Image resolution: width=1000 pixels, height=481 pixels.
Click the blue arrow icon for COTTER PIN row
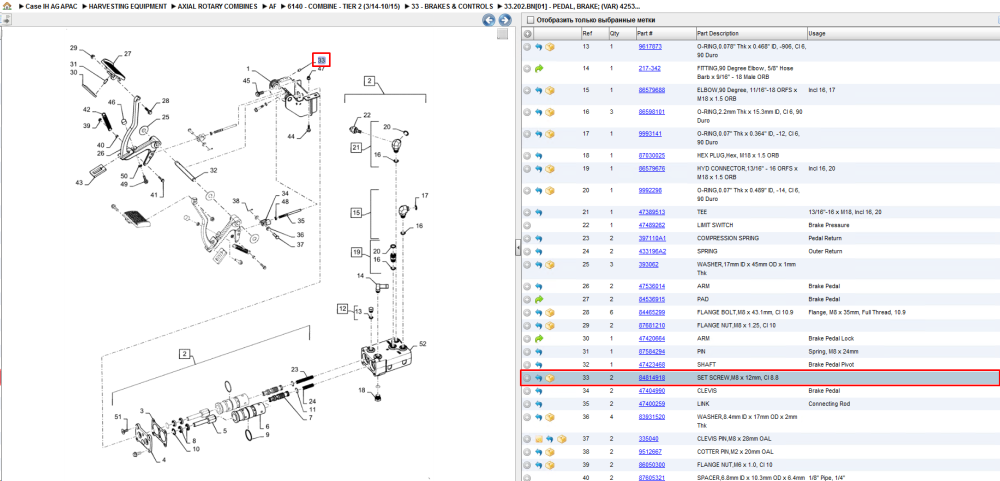click(x=538, y=452)
